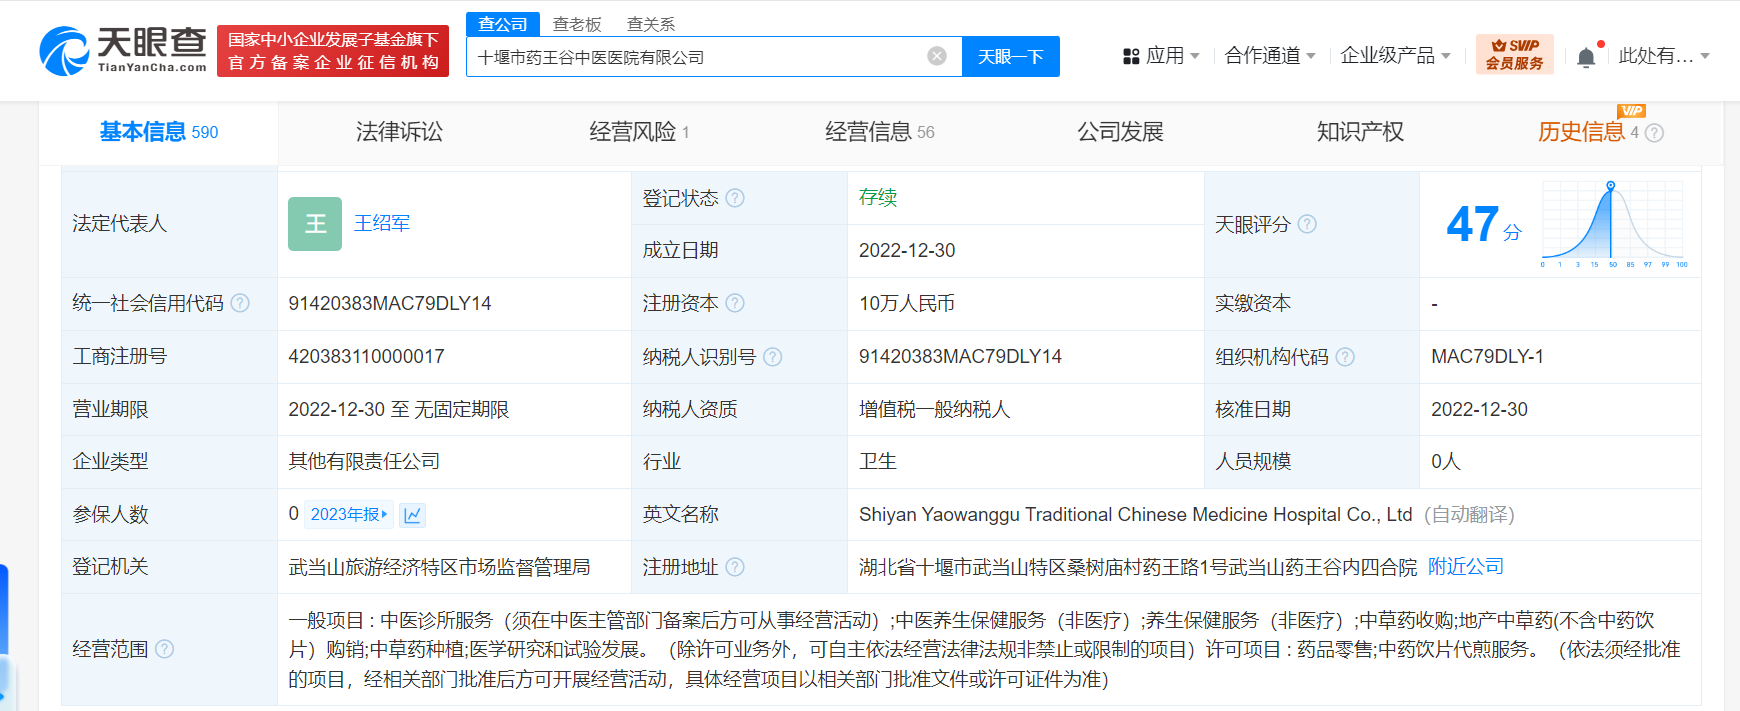This screenshot has width=1740, height=711.
Task: Click the 天眼一下 search button
Action: [x=1011, y=56]
